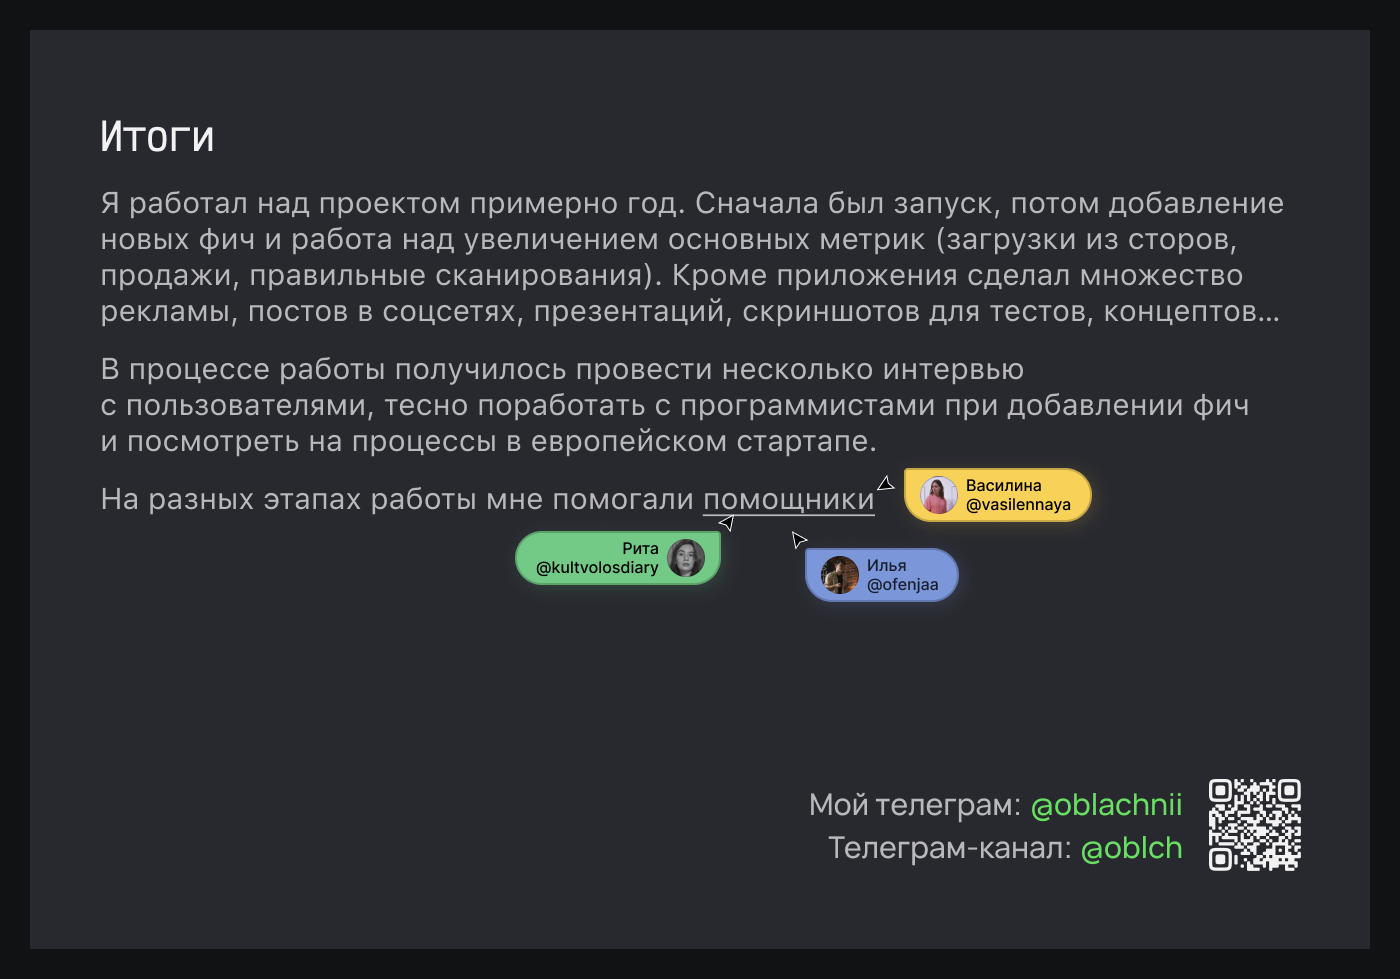
Task: Click the paragraph starting "В процессе работы"
Action: click(674, 405)
